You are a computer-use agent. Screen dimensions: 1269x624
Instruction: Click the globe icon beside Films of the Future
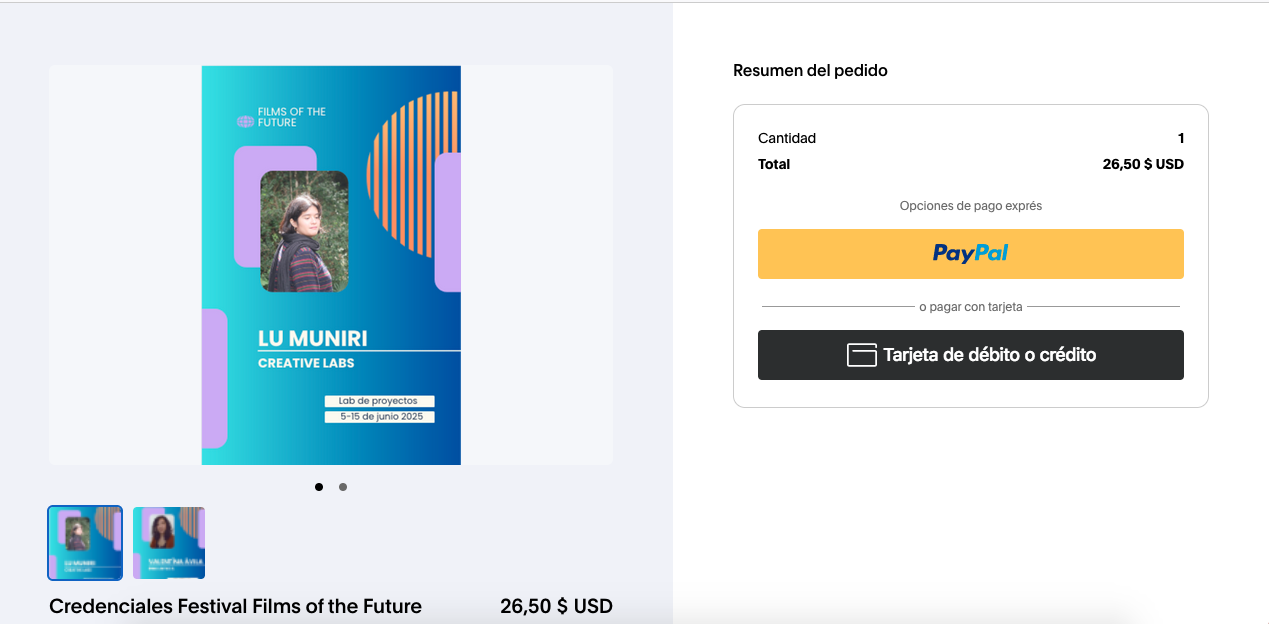coord(245,122)
